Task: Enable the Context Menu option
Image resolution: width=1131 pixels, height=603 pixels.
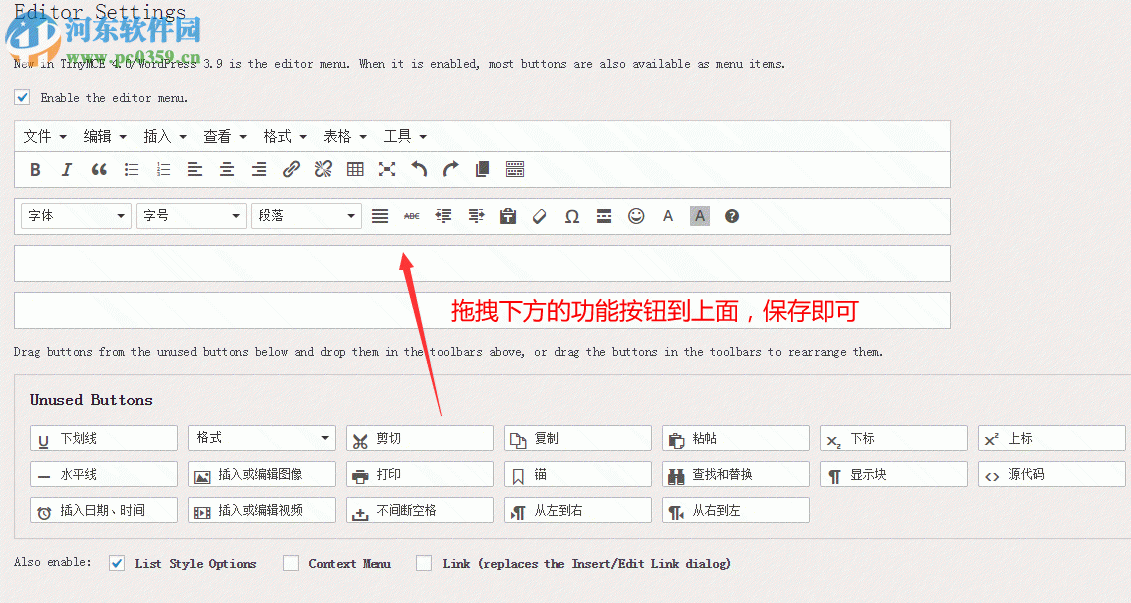Action: tap(290, 563)
